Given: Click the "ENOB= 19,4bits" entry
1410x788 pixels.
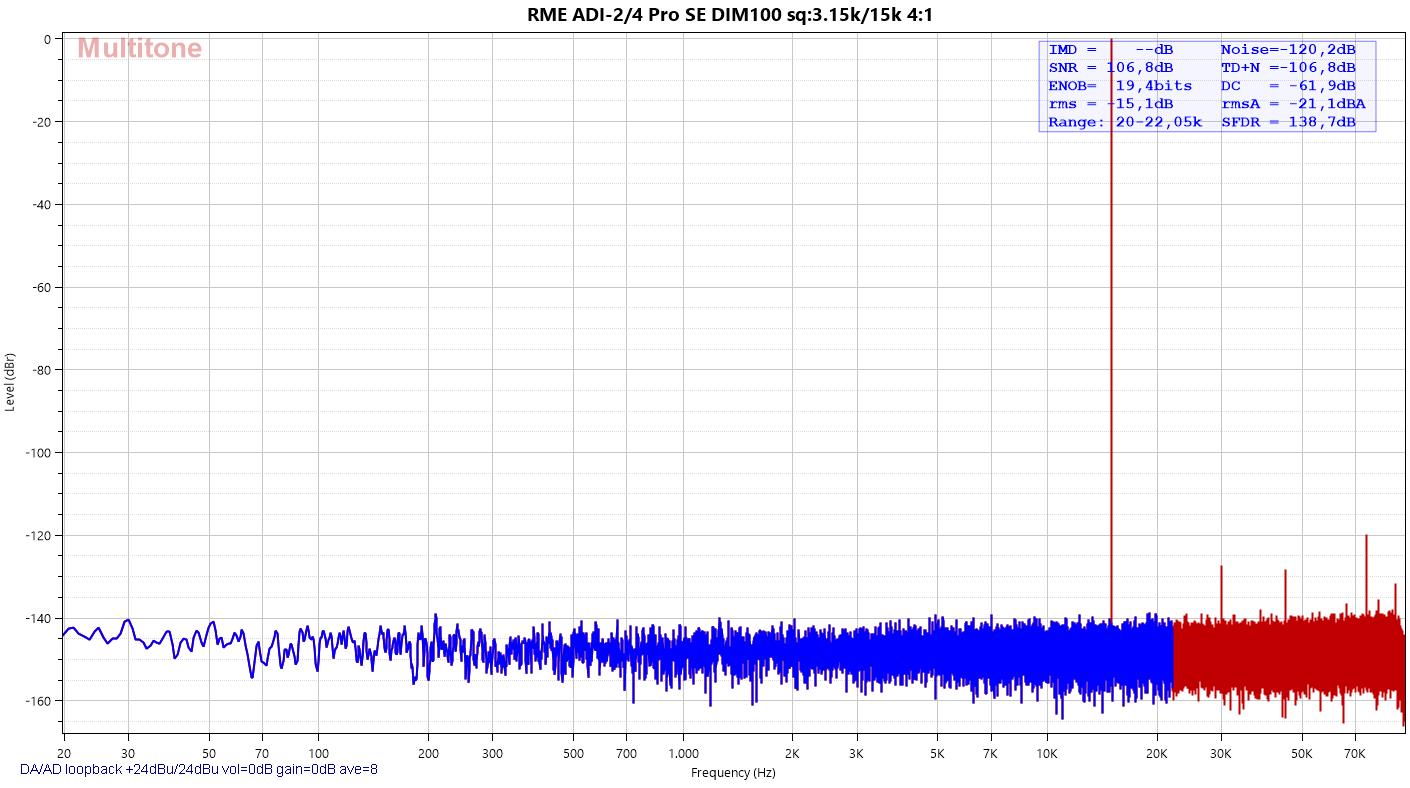Looking at the screenshot, I should pos(1120,85).
